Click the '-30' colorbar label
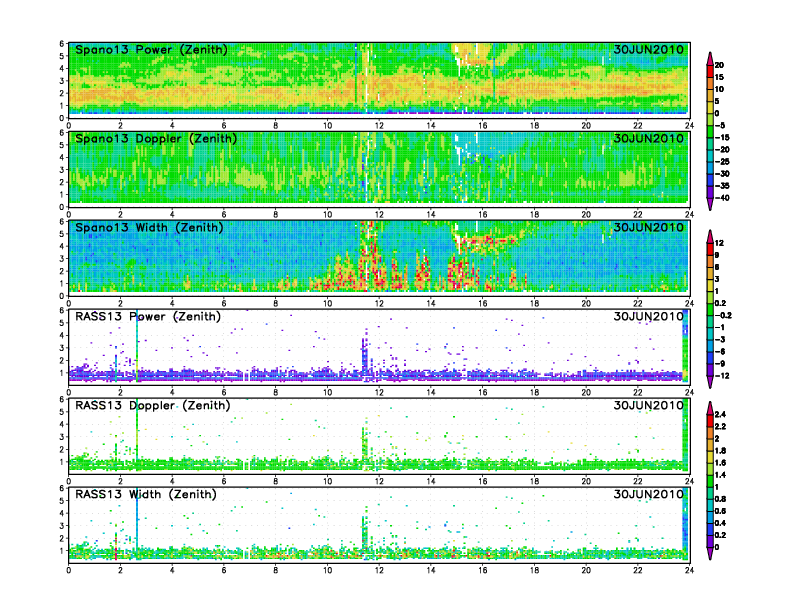792x612 pixels. pyautogui.click(x=722, y=174)
